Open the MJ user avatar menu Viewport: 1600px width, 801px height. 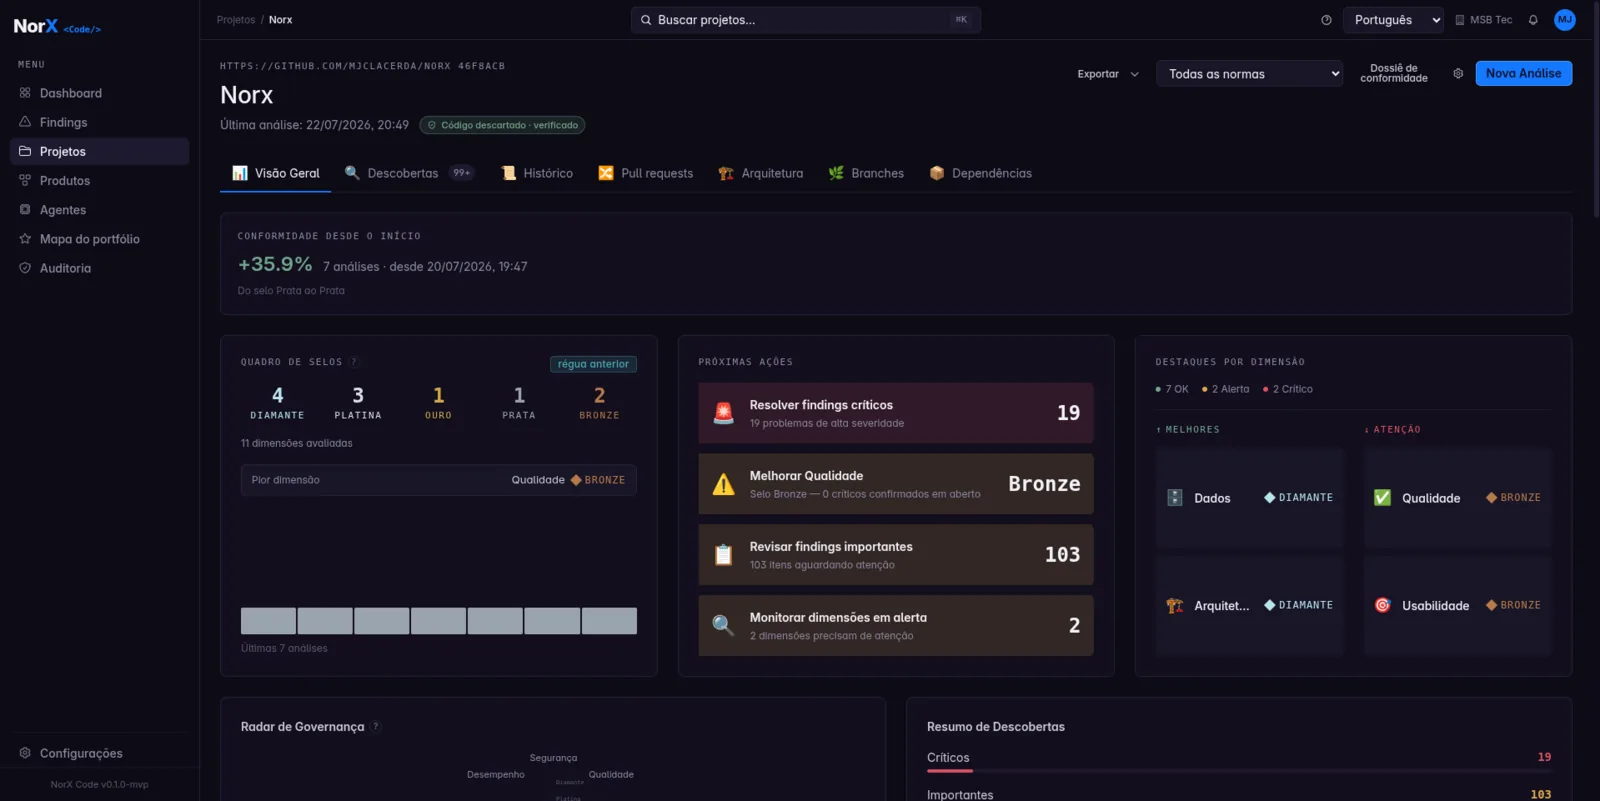pyautogui.click(x=1565, y=20)
